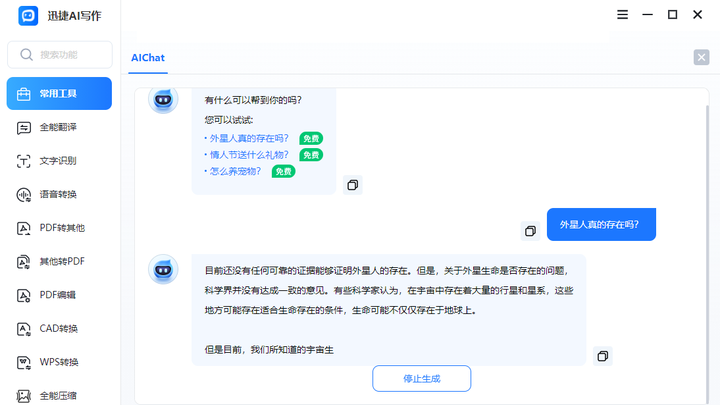The height and width of the screenshot is (405, 720).
Task: Click the PDF转其他 icon
Action: [23, 228]
